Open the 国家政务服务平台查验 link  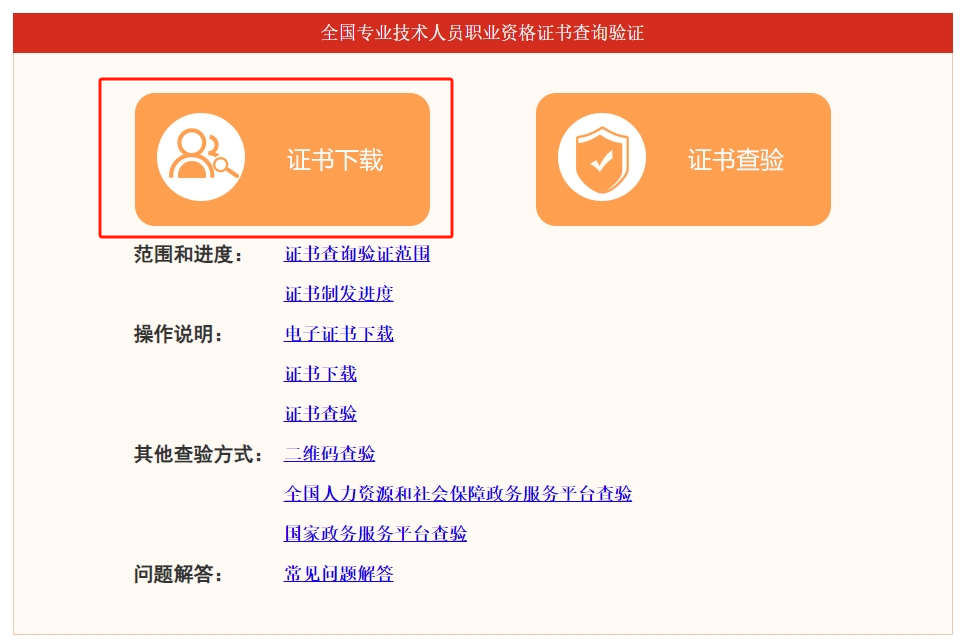(375, 533)
